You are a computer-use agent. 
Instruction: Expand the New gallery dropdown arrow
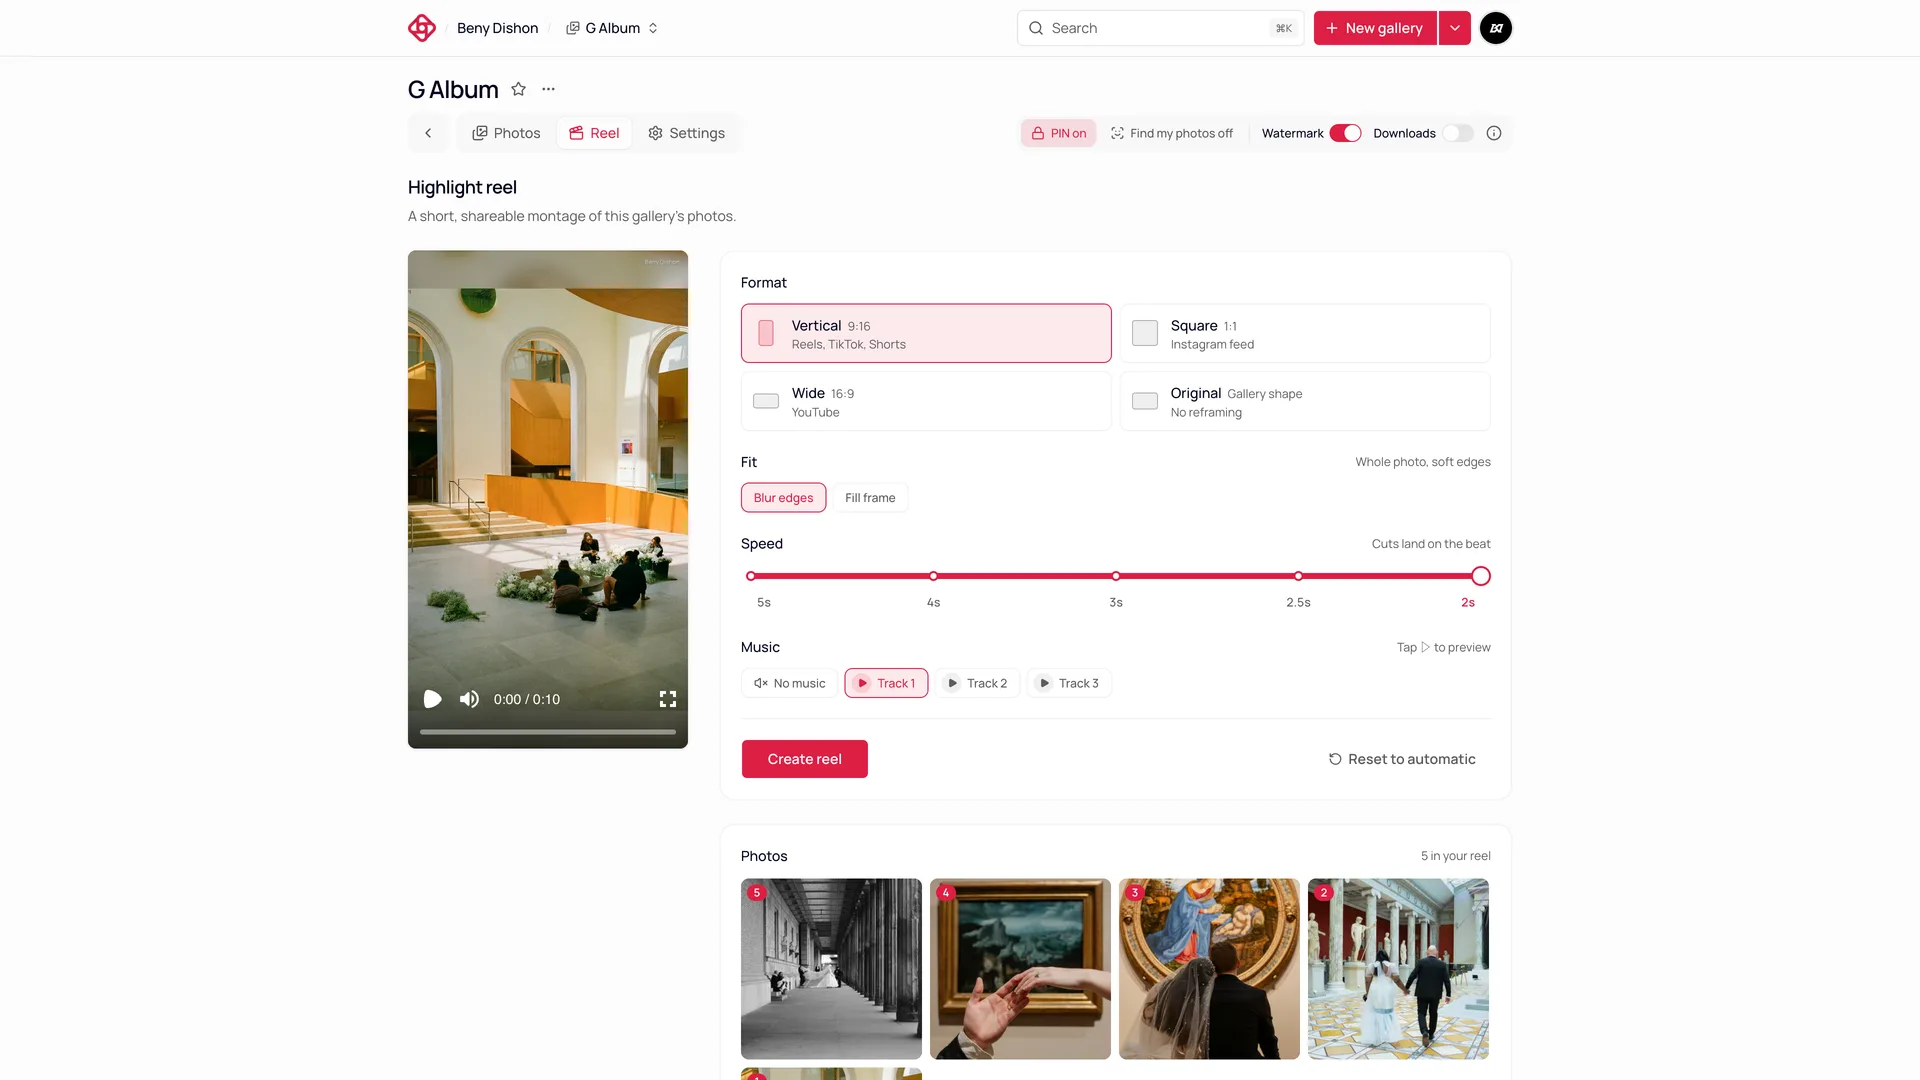point(1455,28)
